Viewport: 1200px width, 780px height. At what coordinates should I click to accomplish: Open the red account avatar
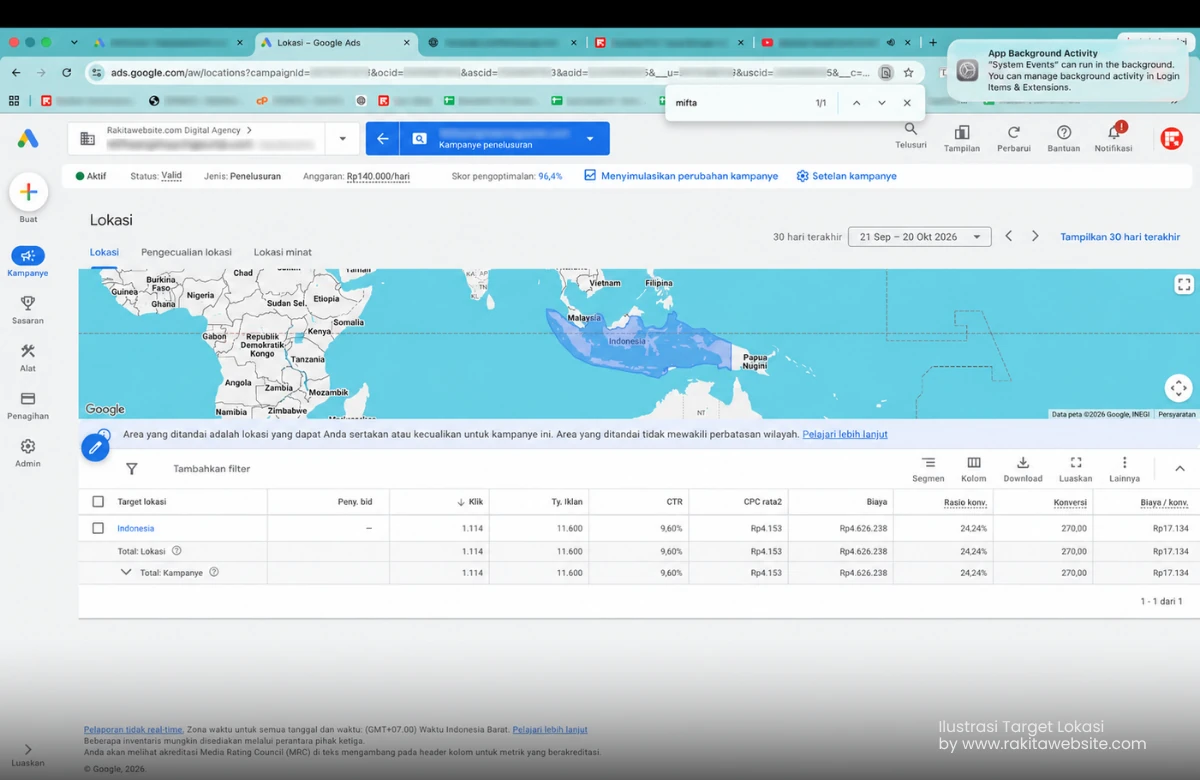1172,139
